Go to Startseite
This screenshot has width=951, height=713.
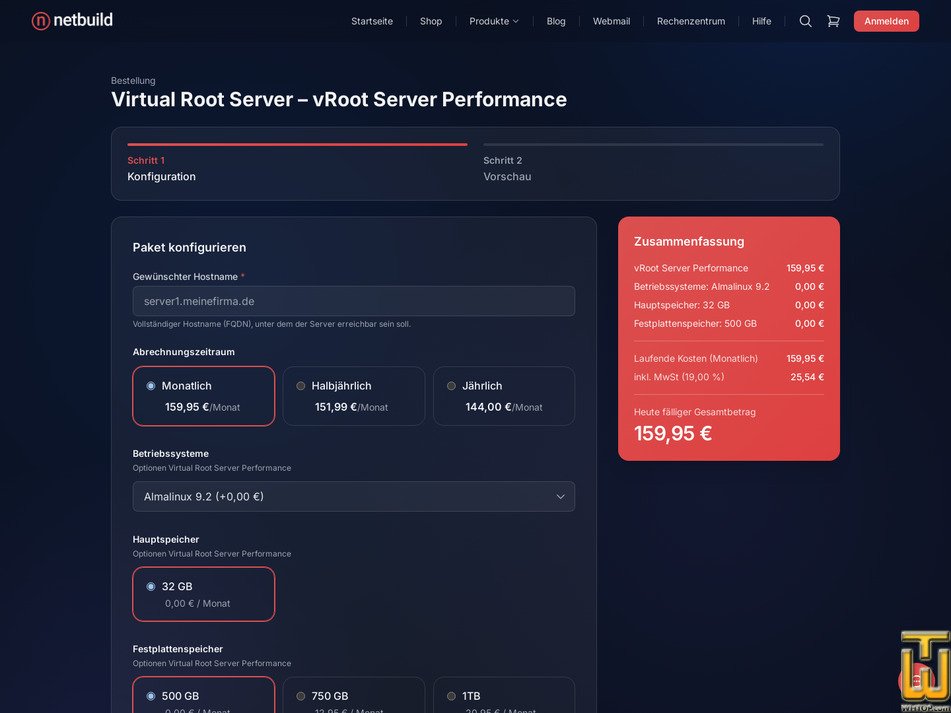[x=372, y=21]
